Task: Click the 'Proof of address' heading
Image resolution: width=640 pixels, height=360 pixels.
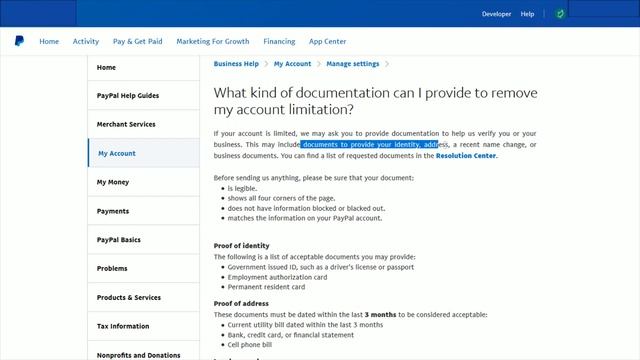Action: click(241, 304)
